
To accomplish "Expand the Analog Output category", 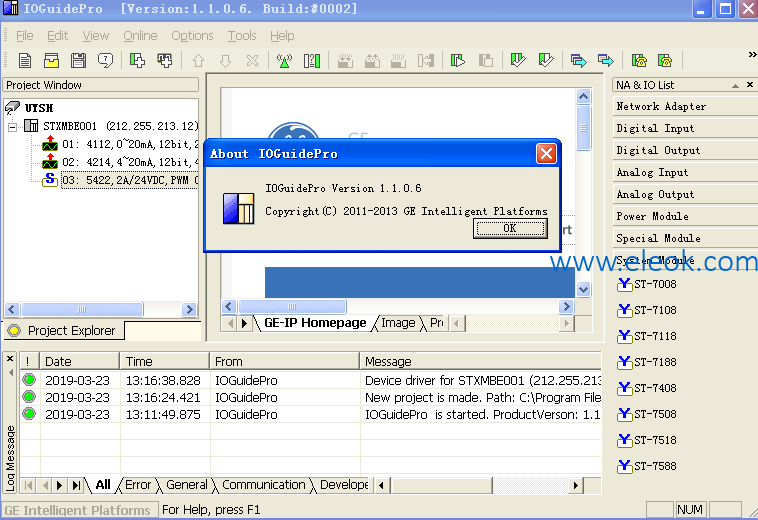I will 685,194.
